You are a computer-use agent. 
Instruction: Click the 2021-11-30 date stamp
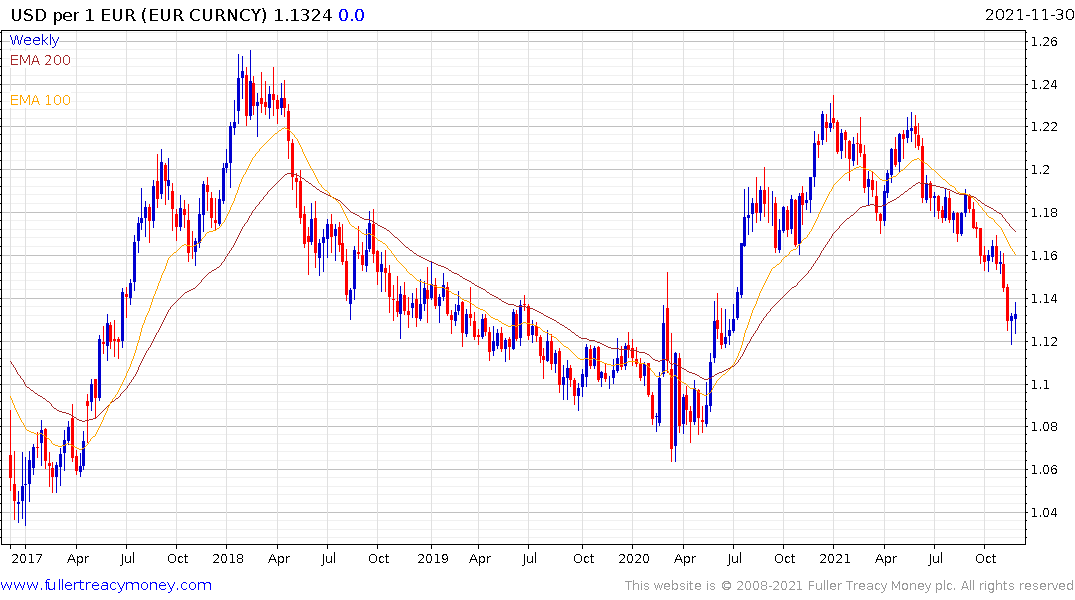click(x=1029, y=14)
